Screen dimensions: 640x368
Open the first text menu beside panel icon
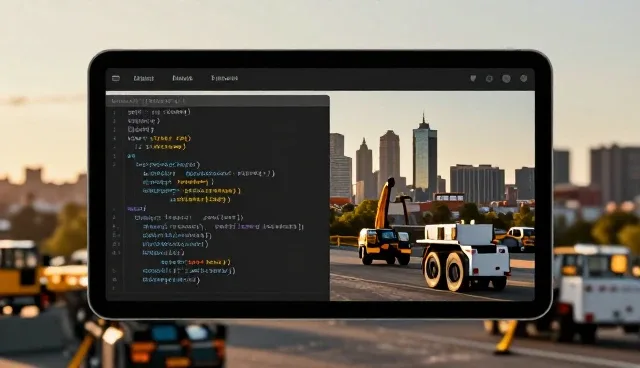(144, 78)
